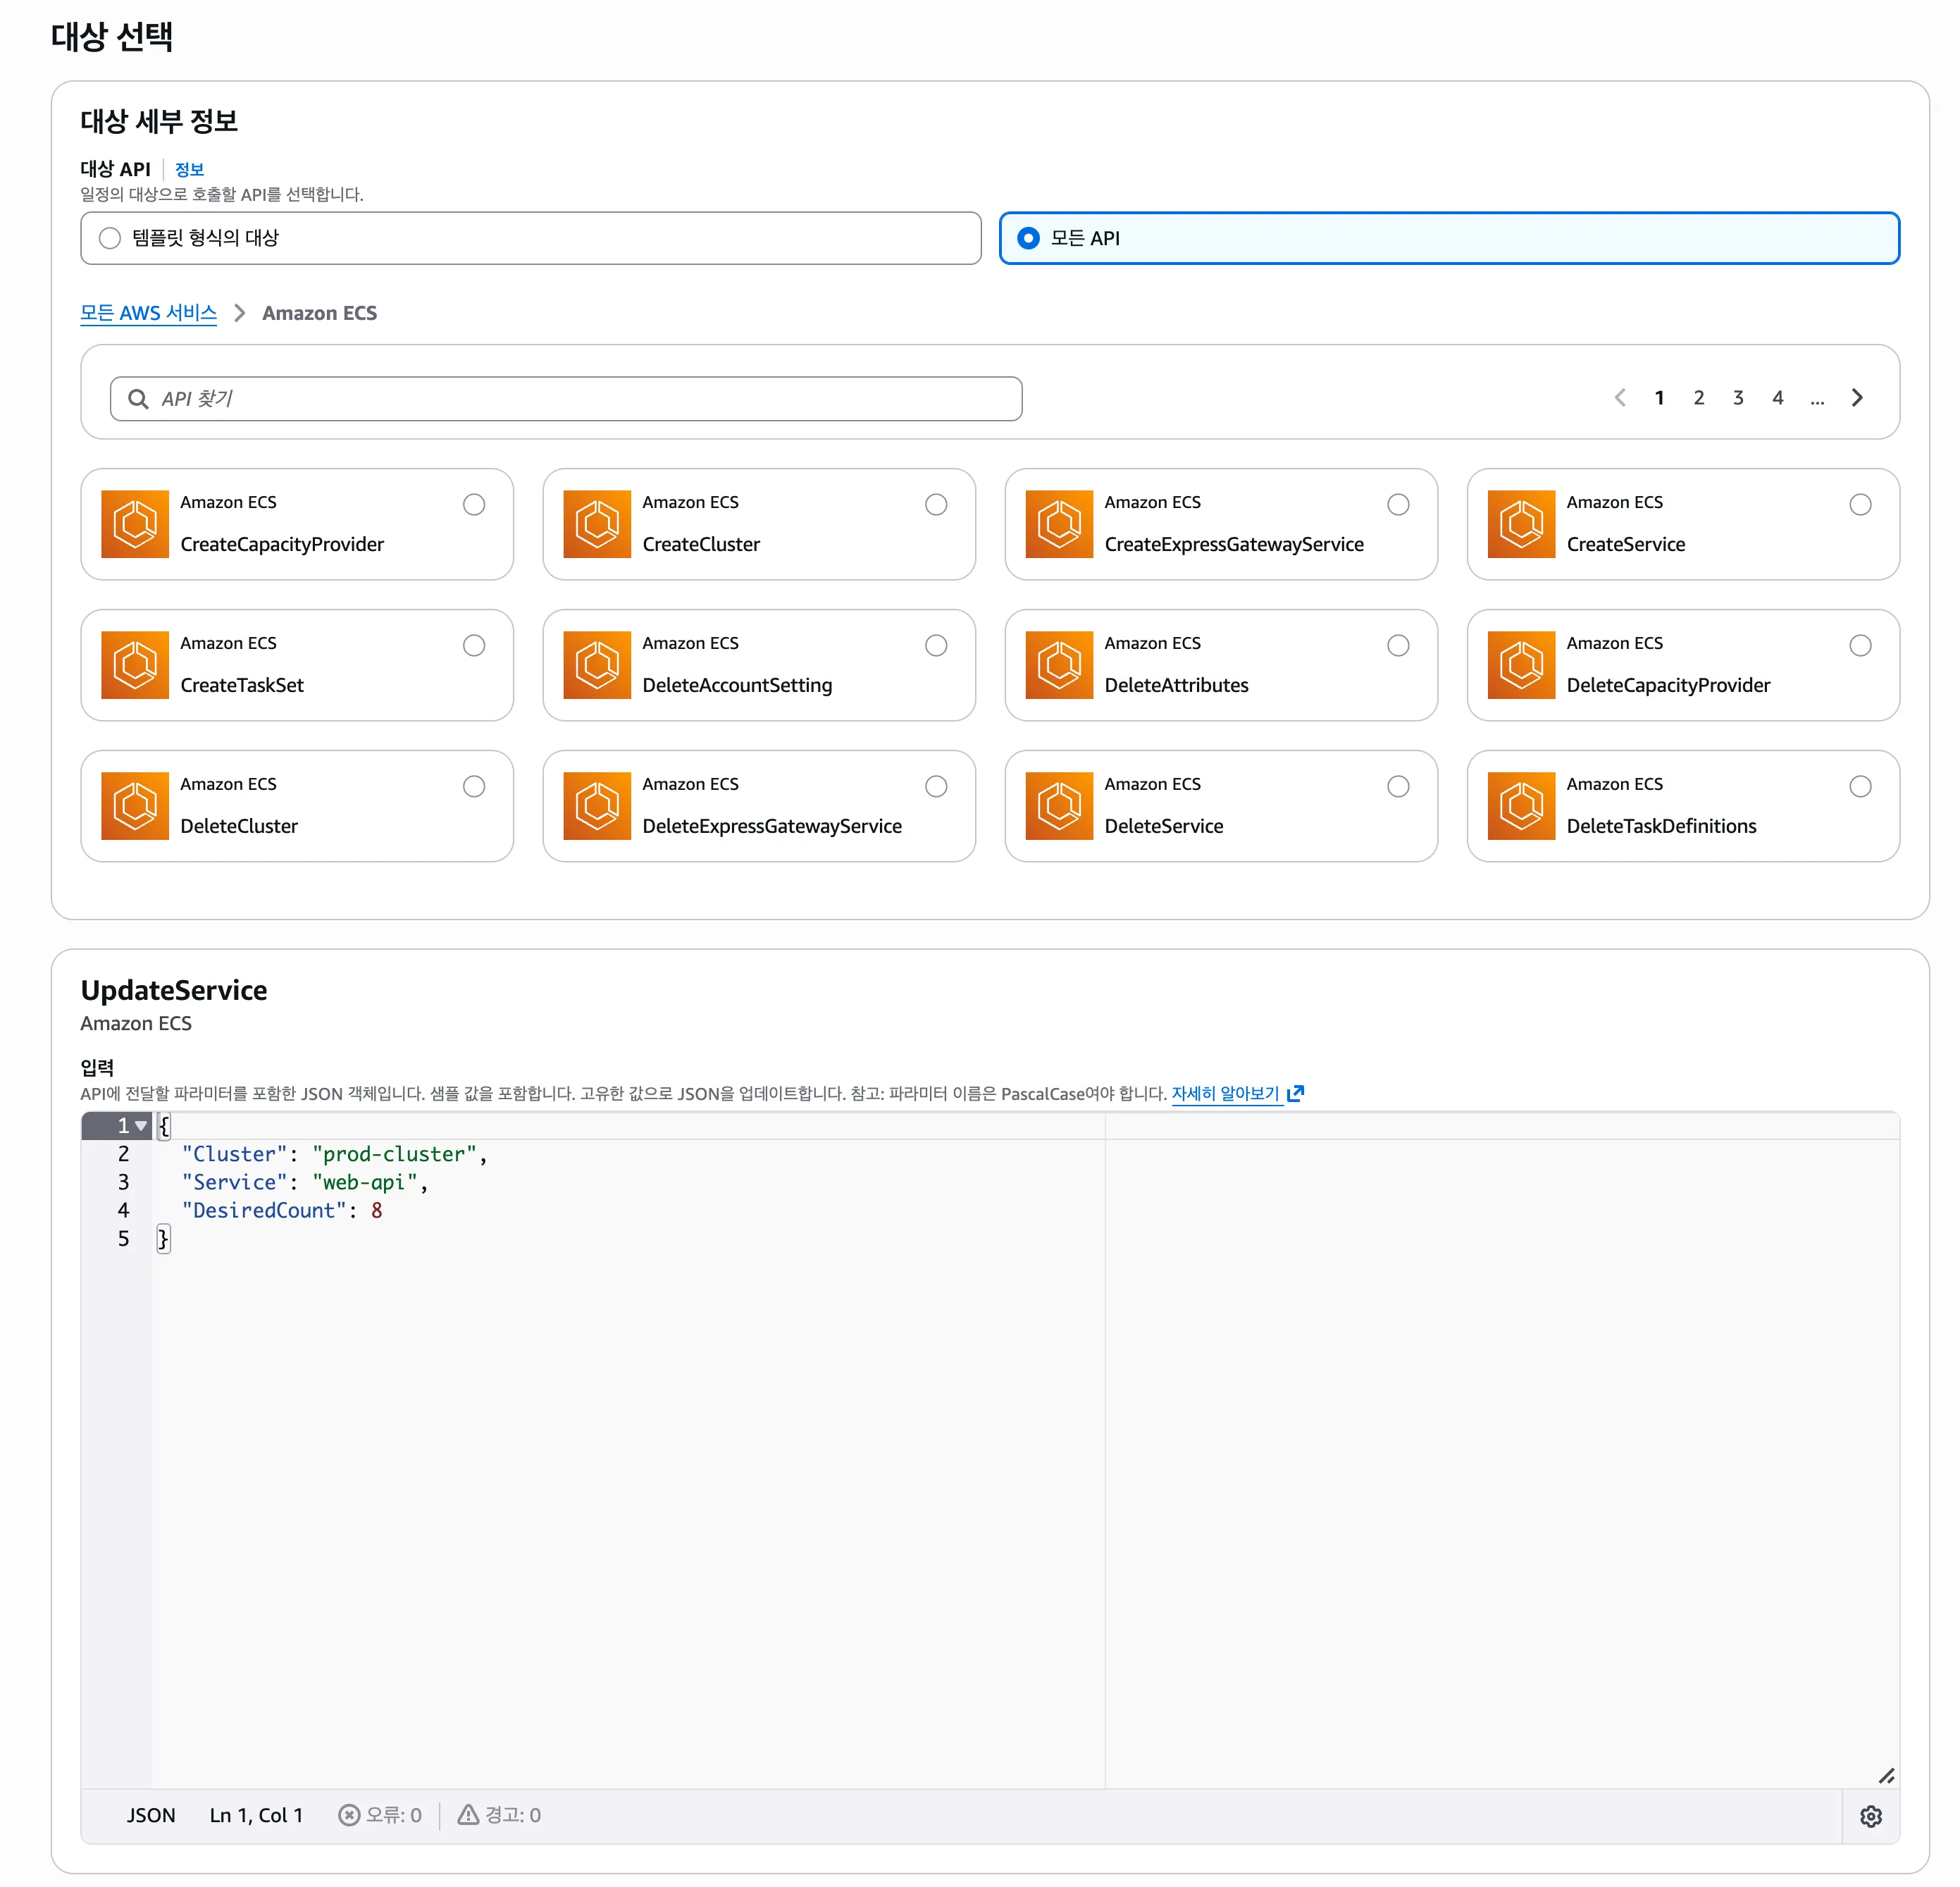Click the CreateService API name text
This screenshot has width=1960, height=1887.
click(1625, 544)
